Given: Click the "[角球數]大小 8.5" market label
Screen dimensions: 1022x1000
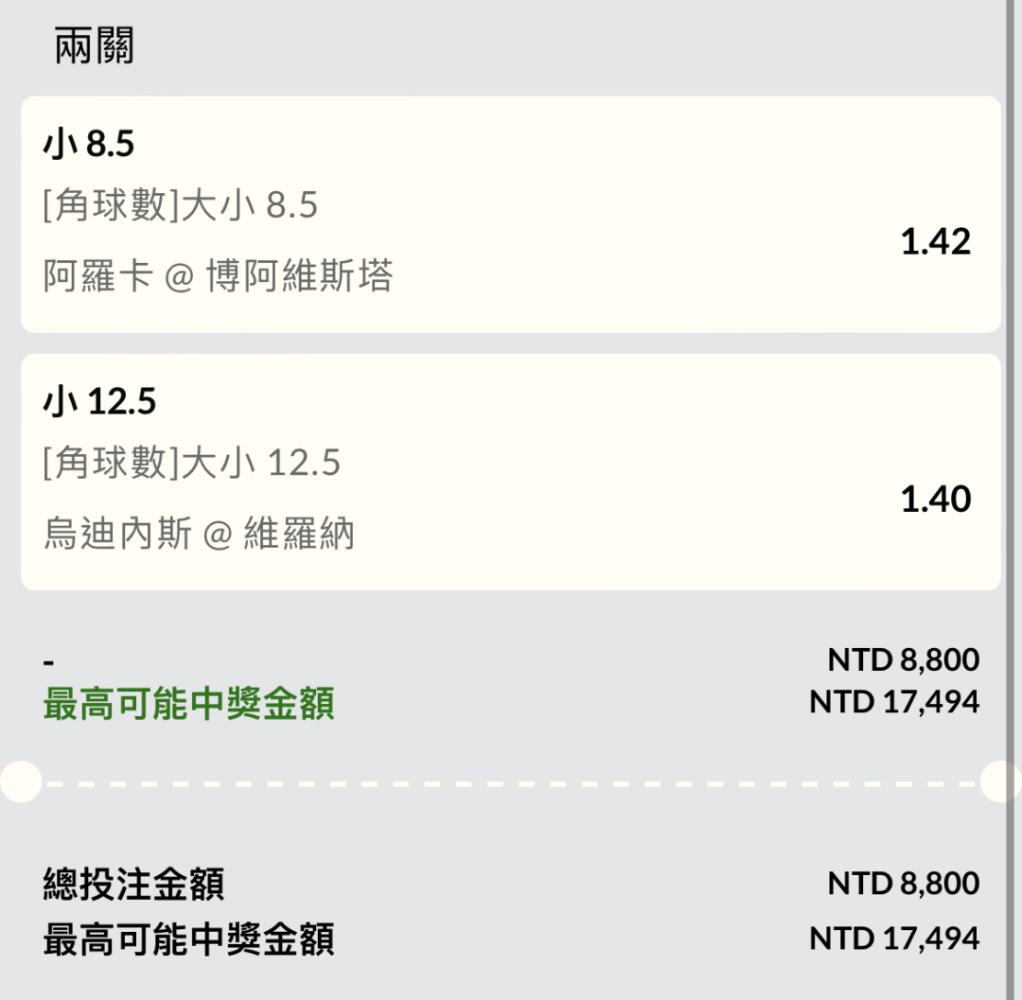Looking at the screenshot, I should [x=180, y=205].
